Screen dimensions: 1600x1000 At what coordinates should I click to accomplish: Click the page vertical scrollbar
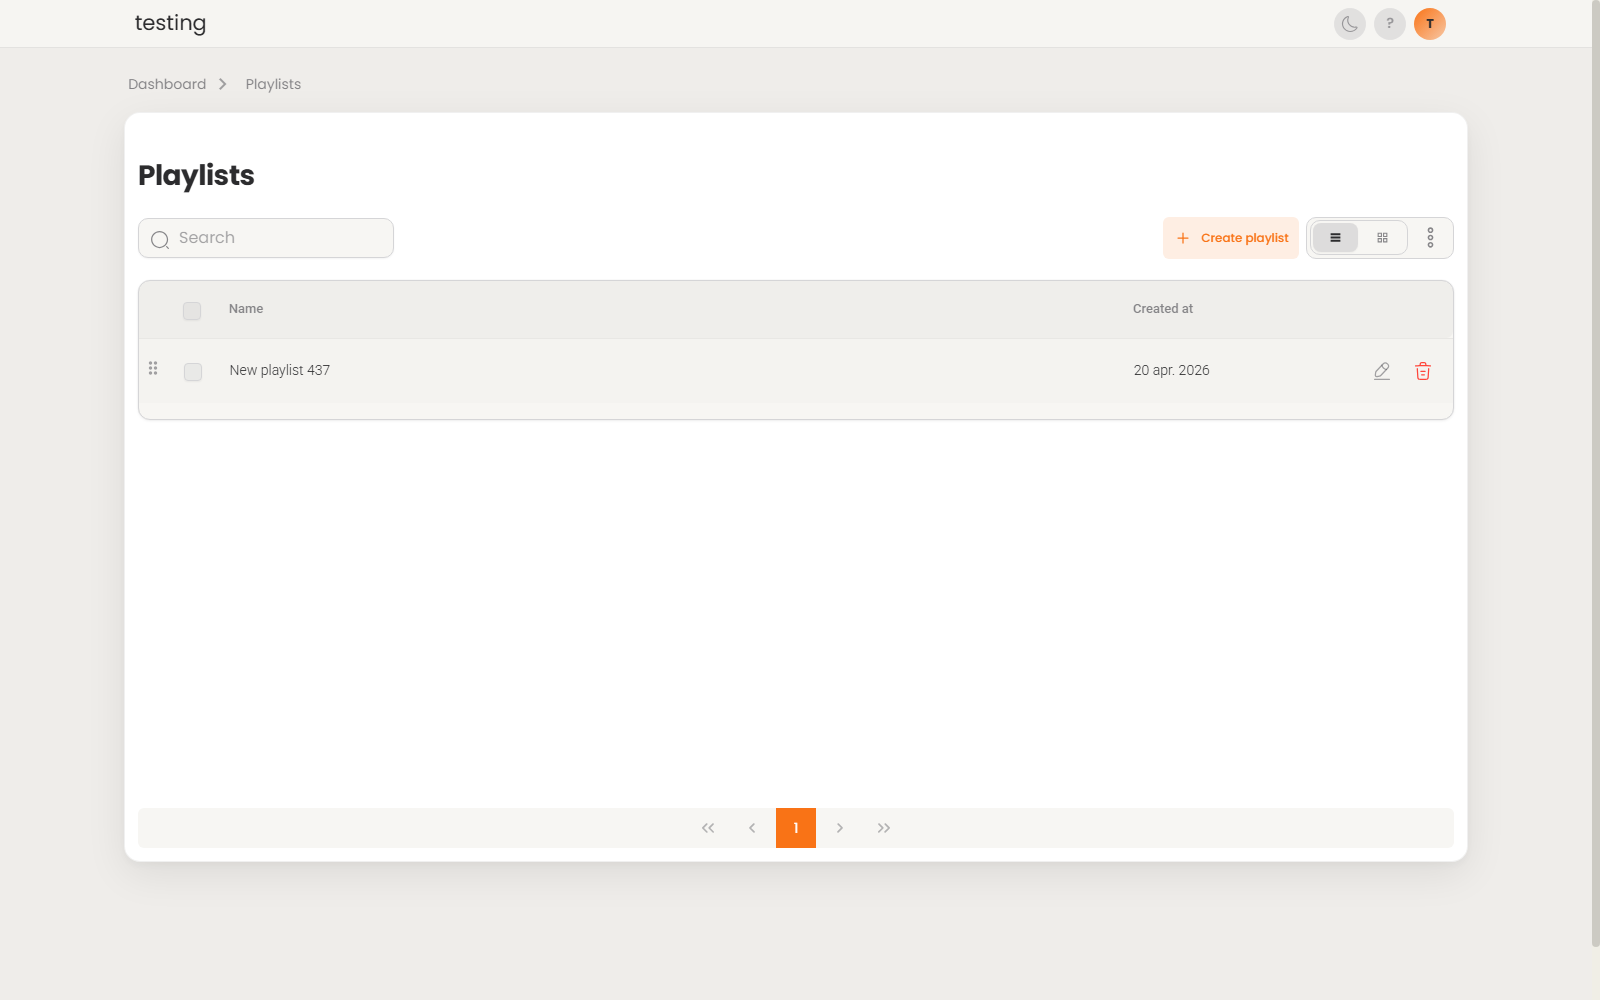pos(1595,474)
